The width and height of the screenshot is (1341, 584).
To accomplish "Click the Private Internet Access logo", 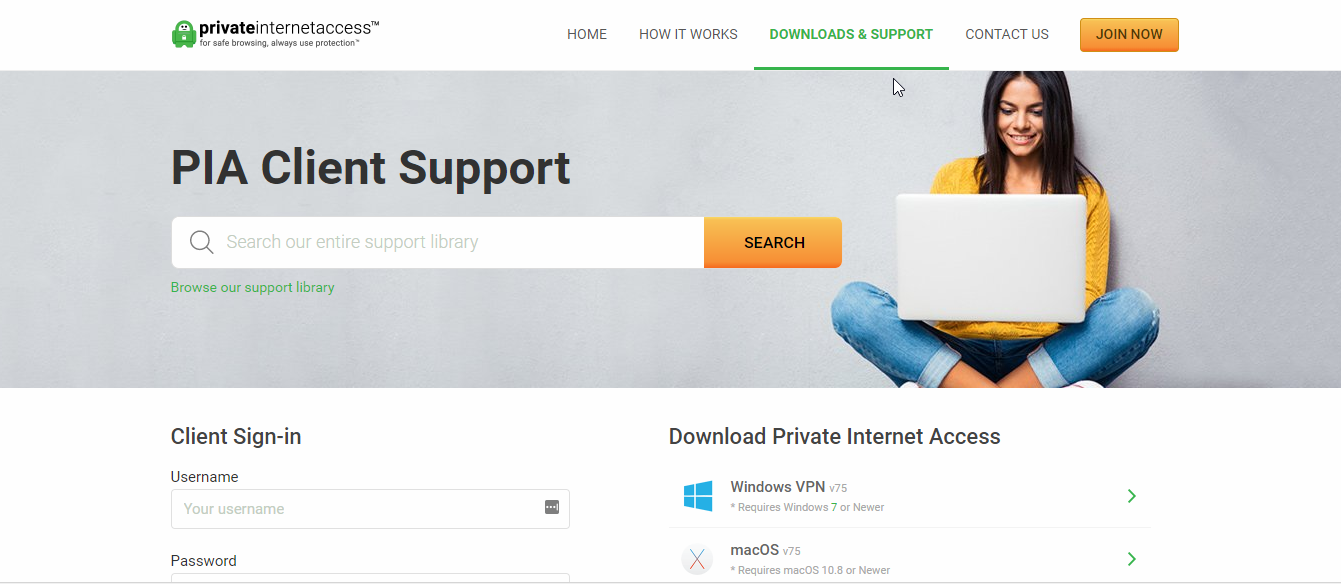I will [276, 33].
